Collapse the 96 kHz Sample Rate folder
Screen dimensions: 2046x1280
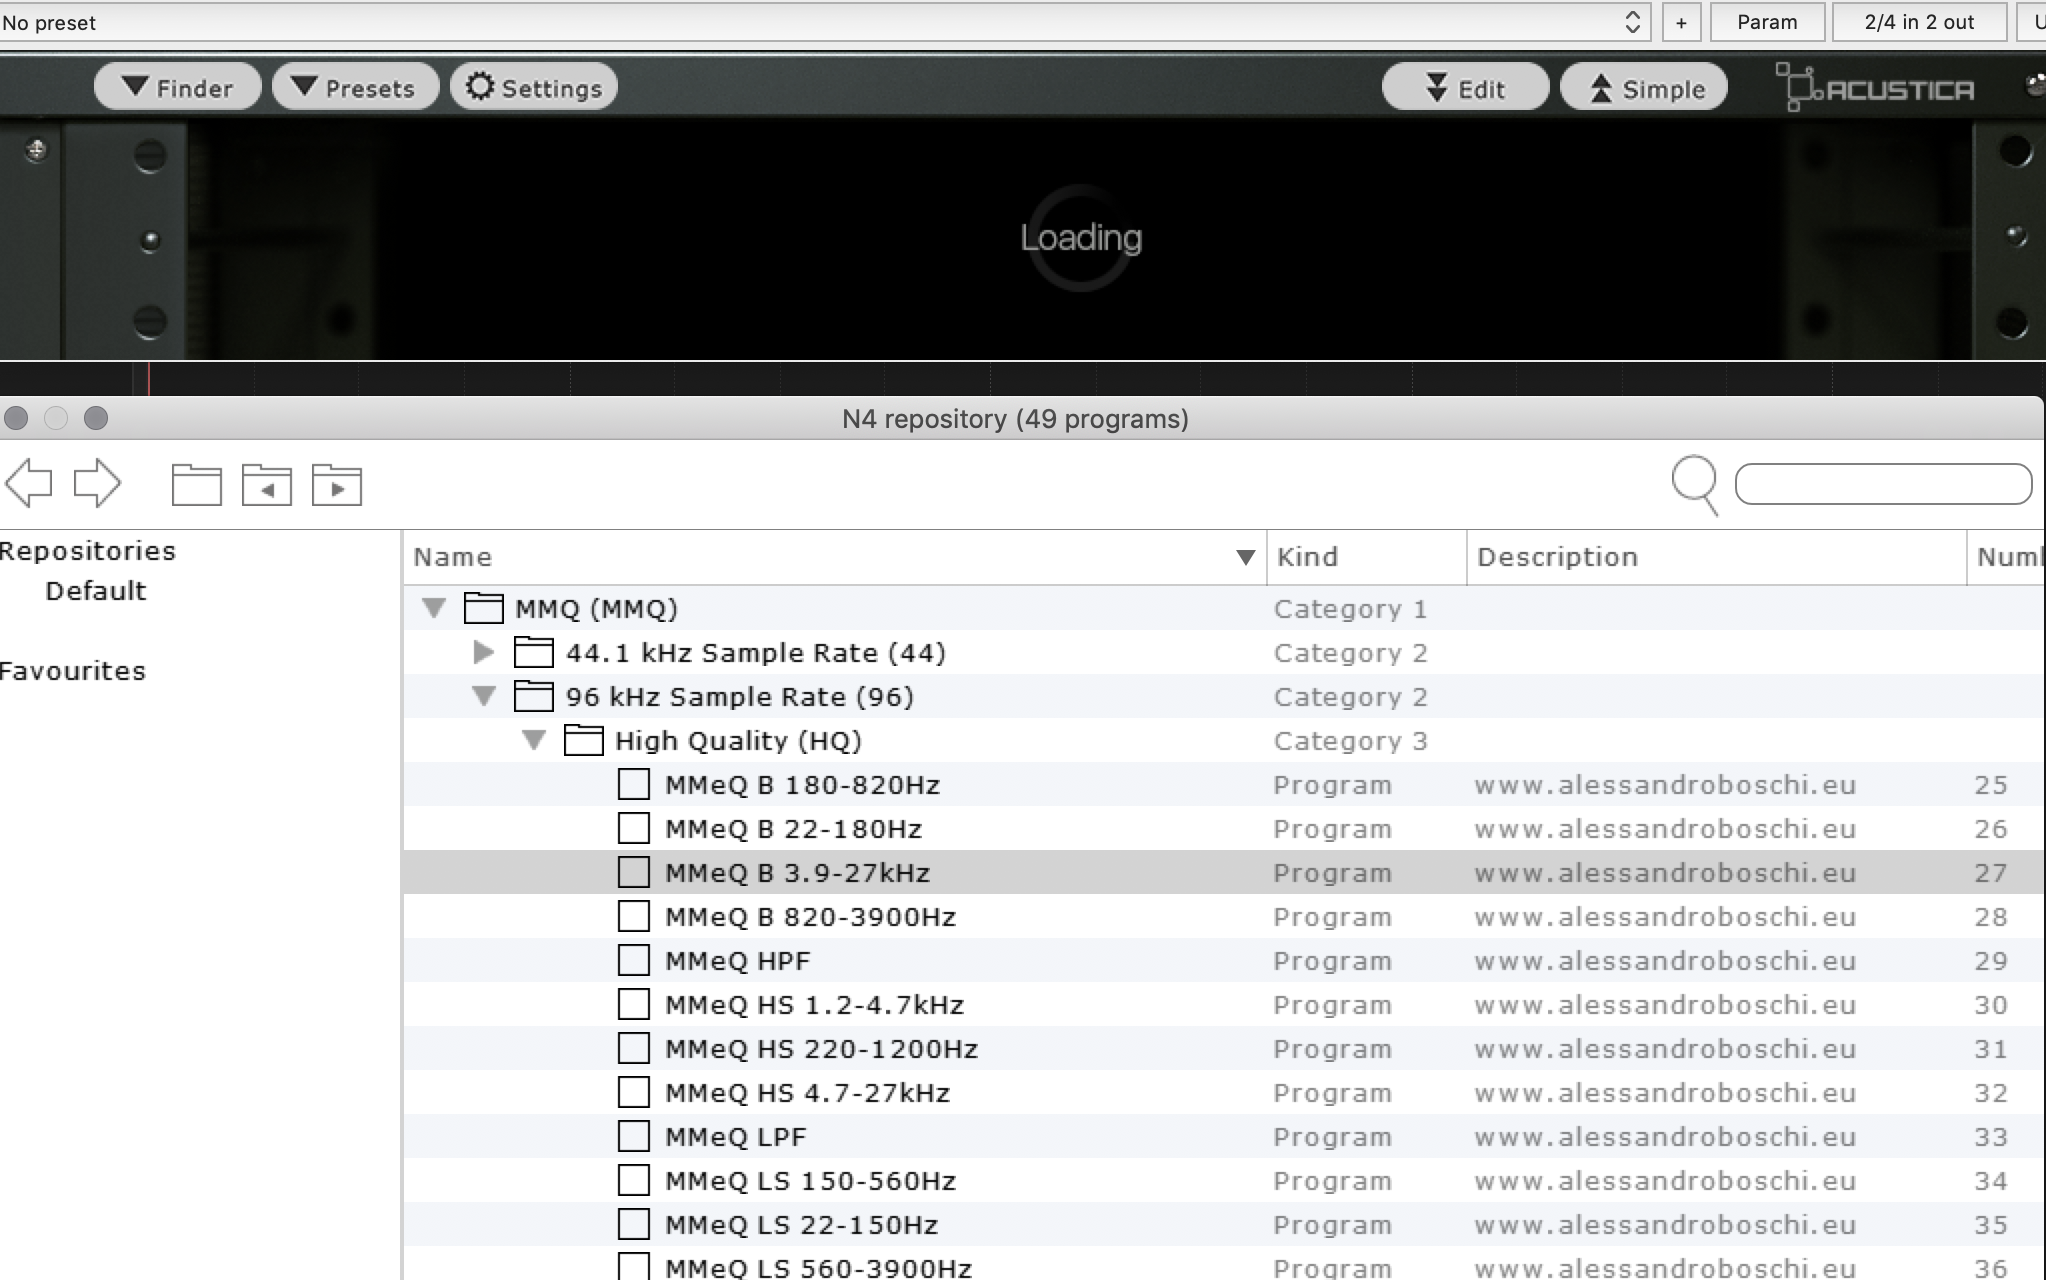[x=484, y=697]
